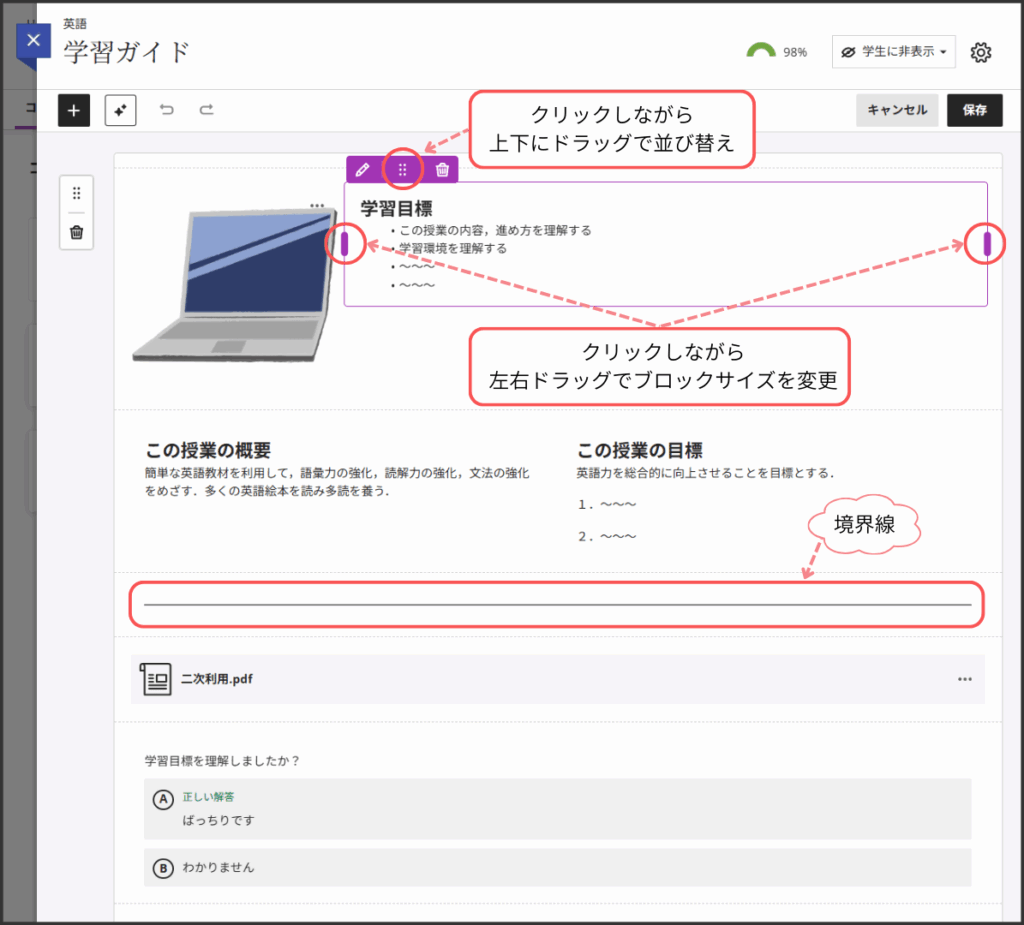Open 学生に非表示 visibility dropdown
Screen dimensions: 1024x925
[893, 52]
